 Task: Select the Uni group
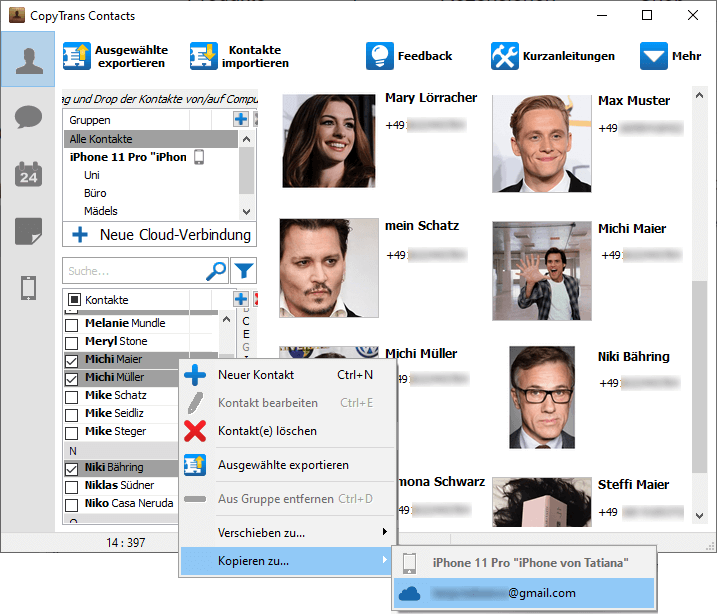(x=92, y=175)
